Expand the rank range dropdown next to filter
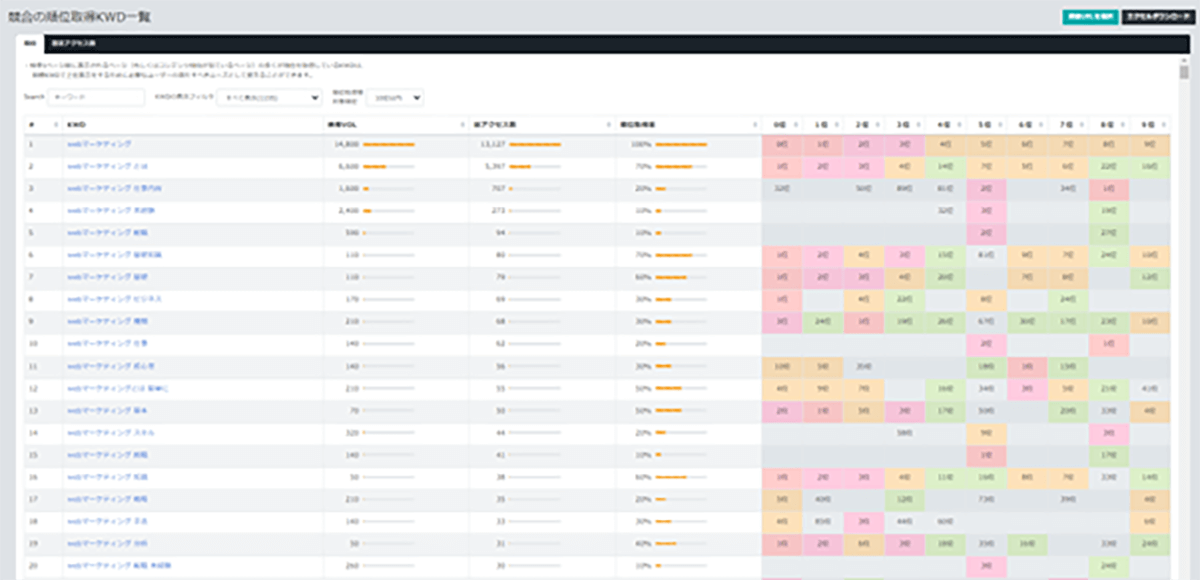This screenshot has height=580, width=1200. pos(395,97)
